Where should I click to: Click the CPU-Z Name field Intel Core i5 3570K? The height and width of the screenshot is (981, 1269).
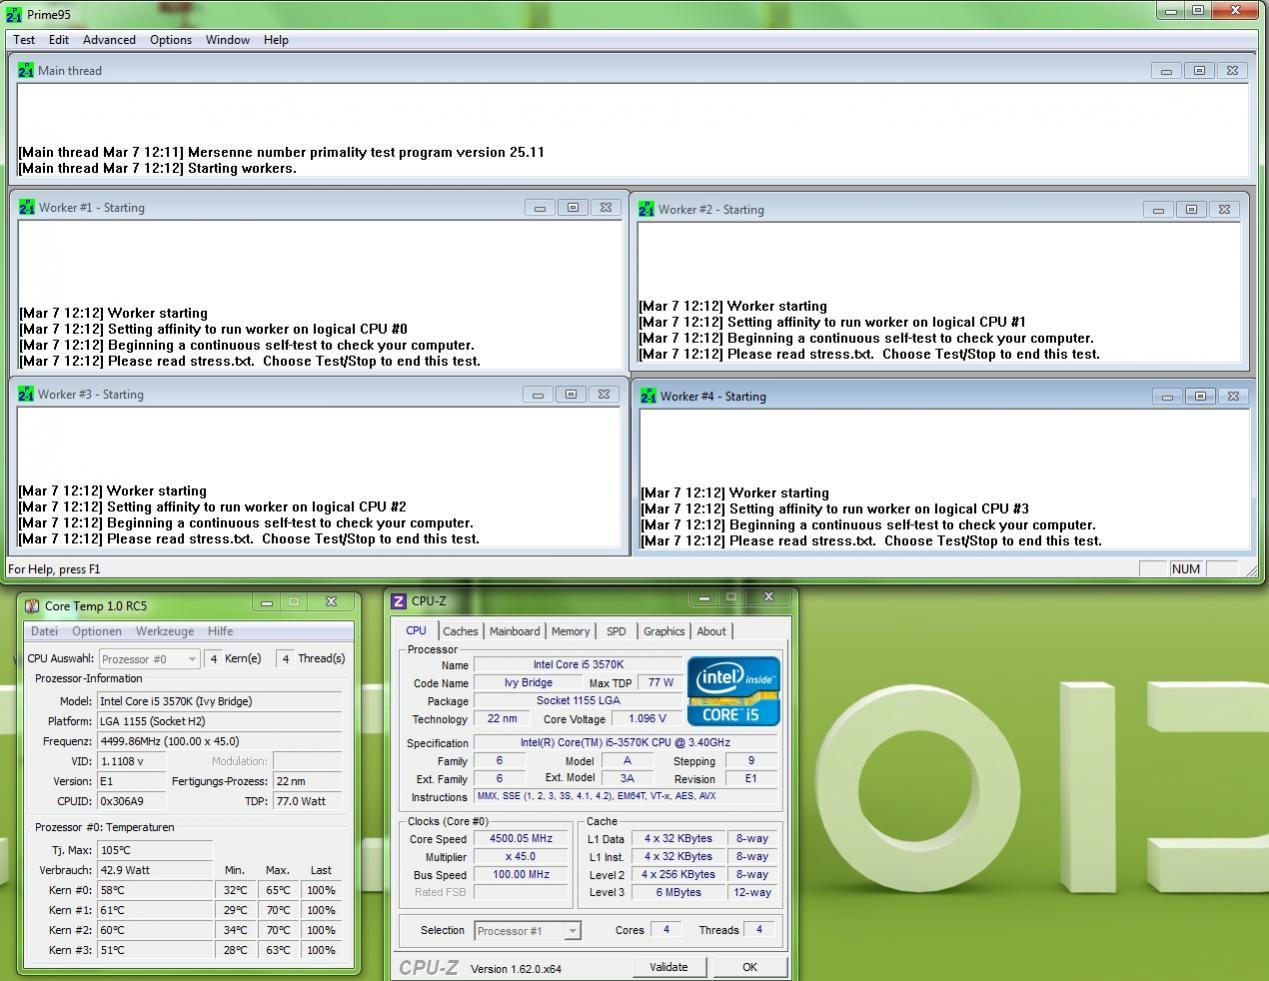click(578, 665)
